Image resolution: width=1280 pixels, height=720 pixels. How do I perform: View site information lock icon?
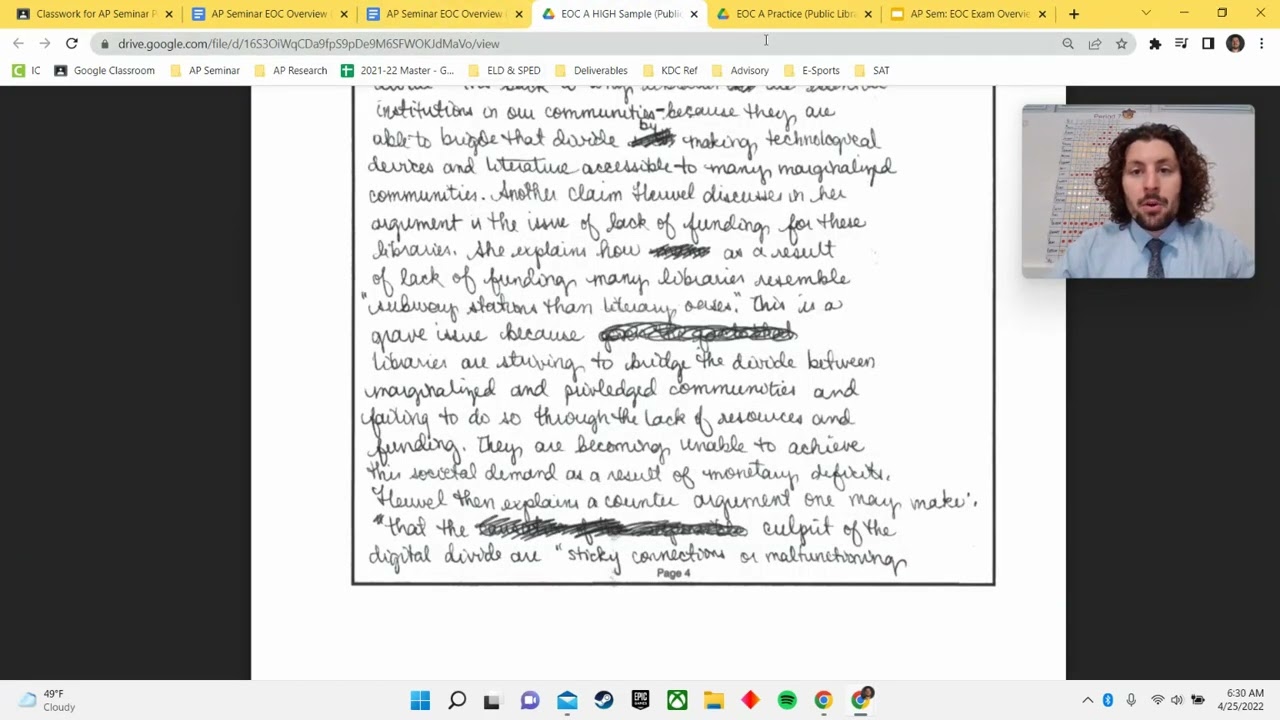click(105, 44)
